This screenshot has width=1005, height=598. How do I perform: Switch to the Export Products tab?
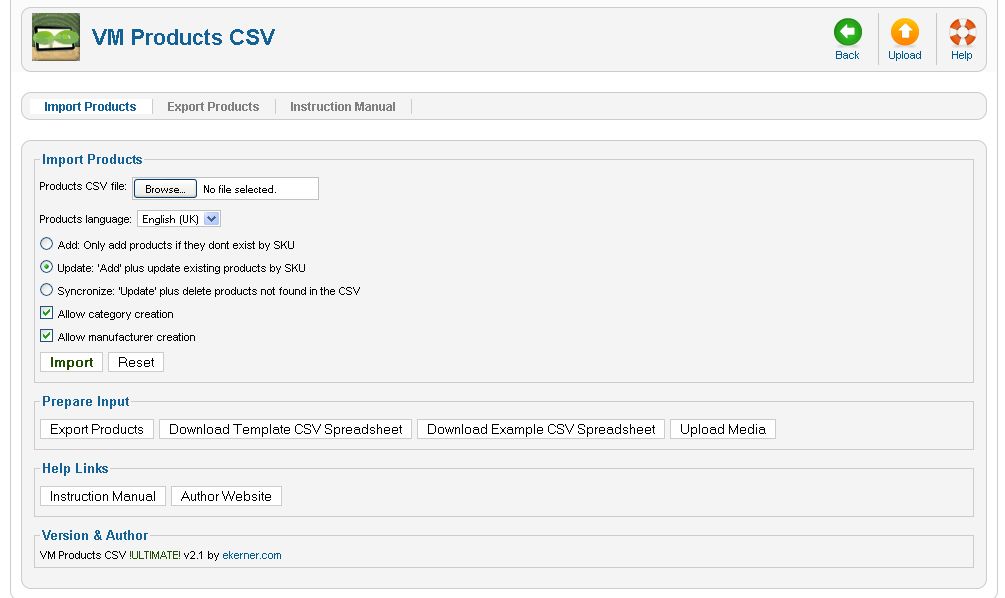pyautogui.click(x=213, y=106)
